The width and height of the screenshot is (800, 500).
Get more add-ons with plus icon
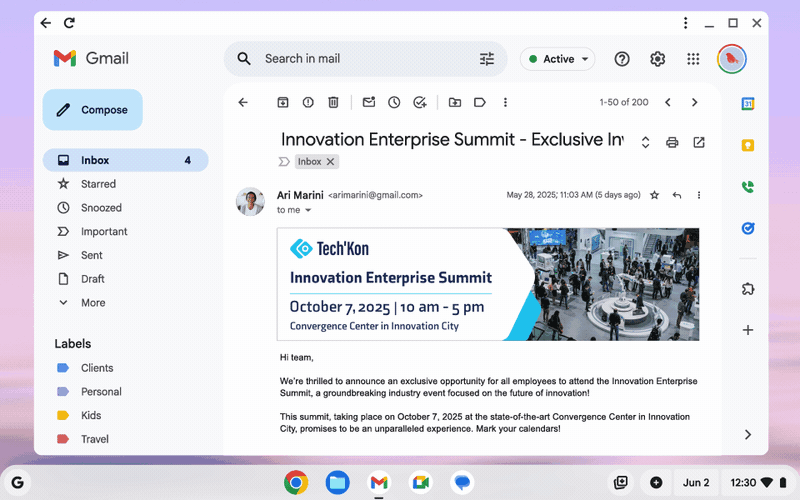pyautogui.click(x=748, y=330)
